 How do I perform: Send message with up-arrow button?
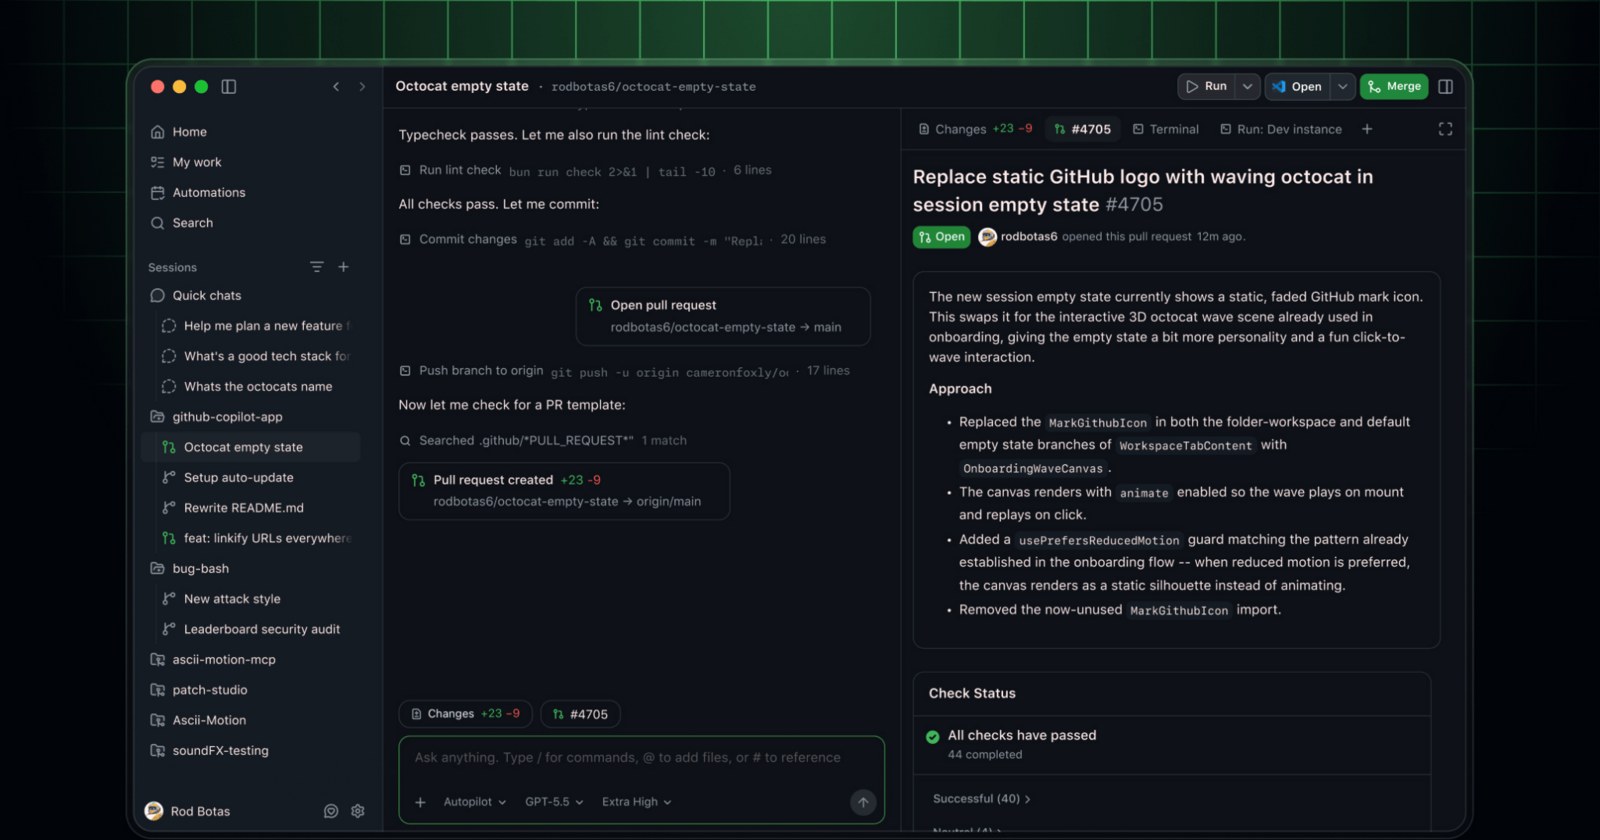863,802
